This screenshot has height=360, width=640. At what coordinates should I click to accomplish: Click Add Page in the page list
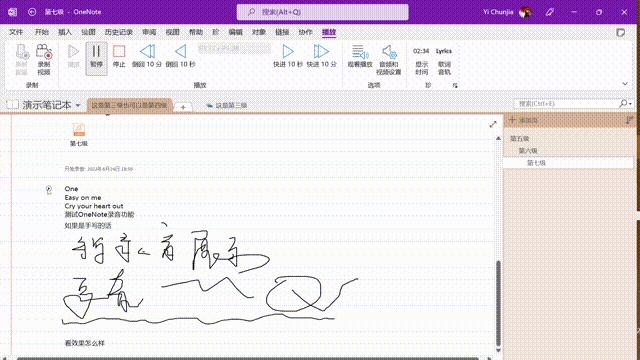pyautogui.click(x=523, y=120)
